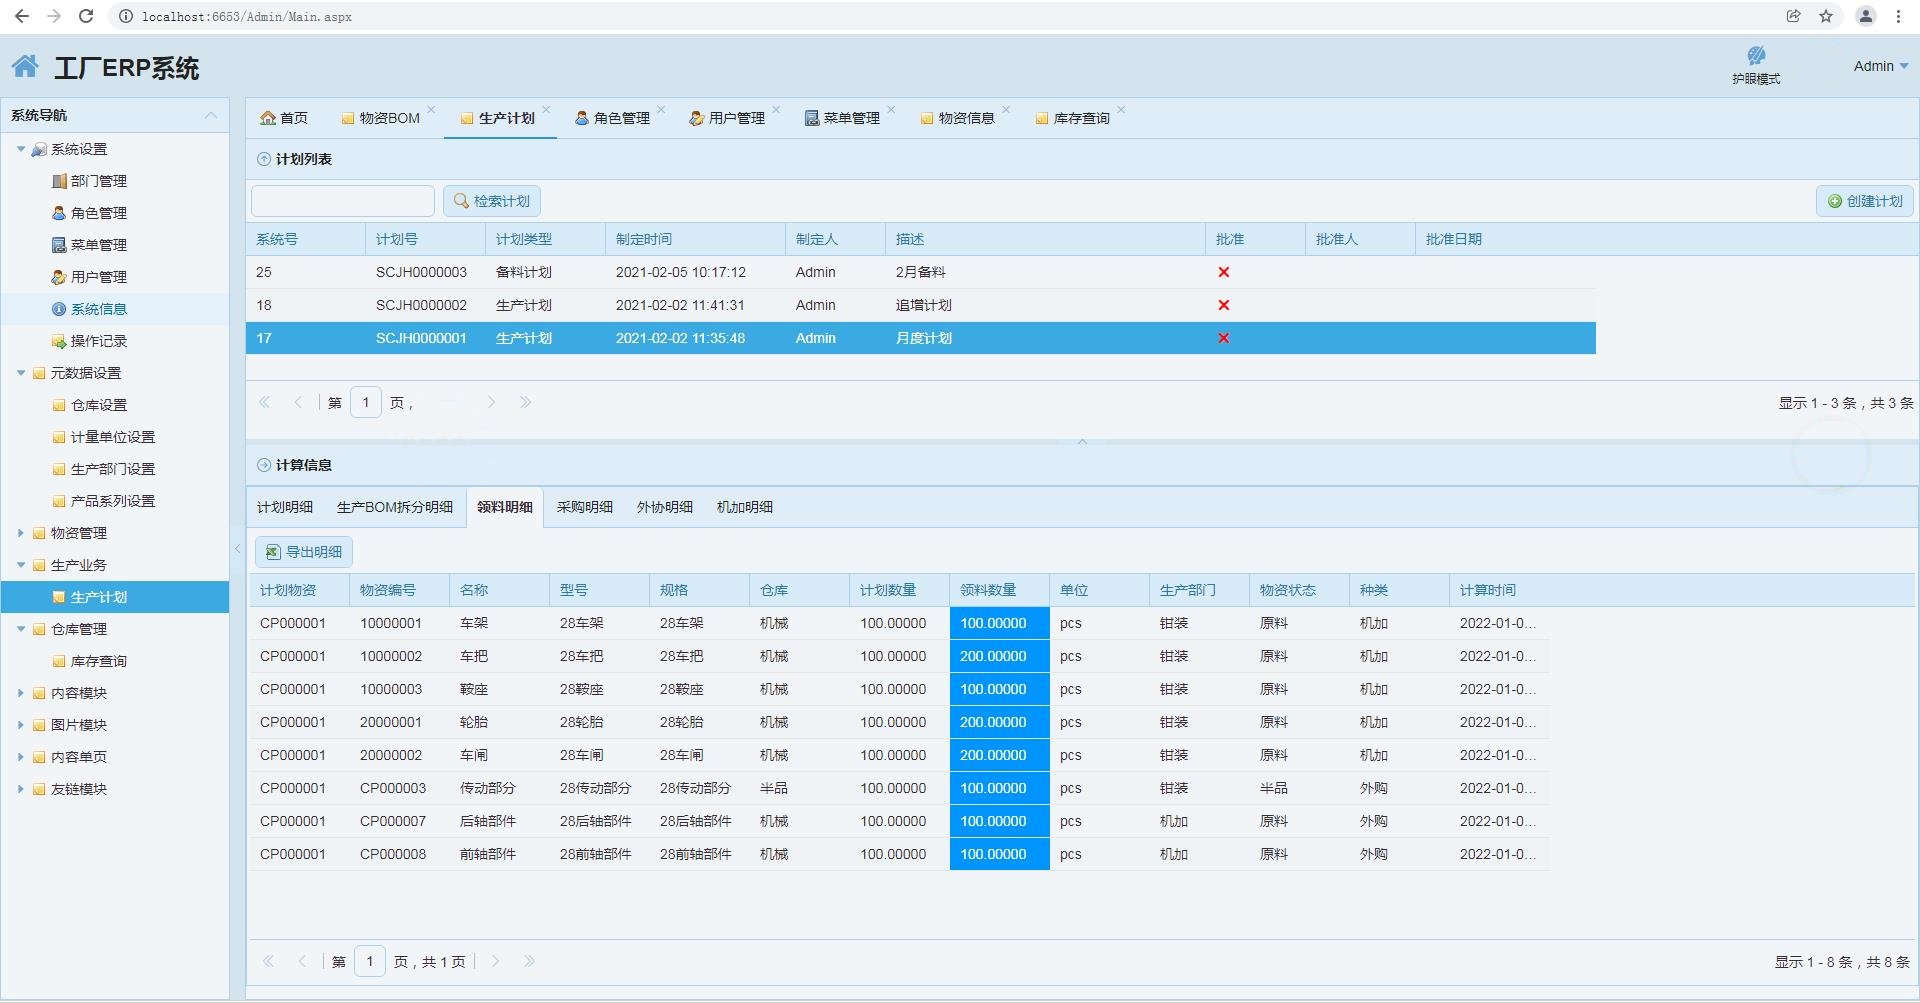Collapse the 生产业务 tree node
This screenshot has width=1920, height=1003.
[21, 565]
